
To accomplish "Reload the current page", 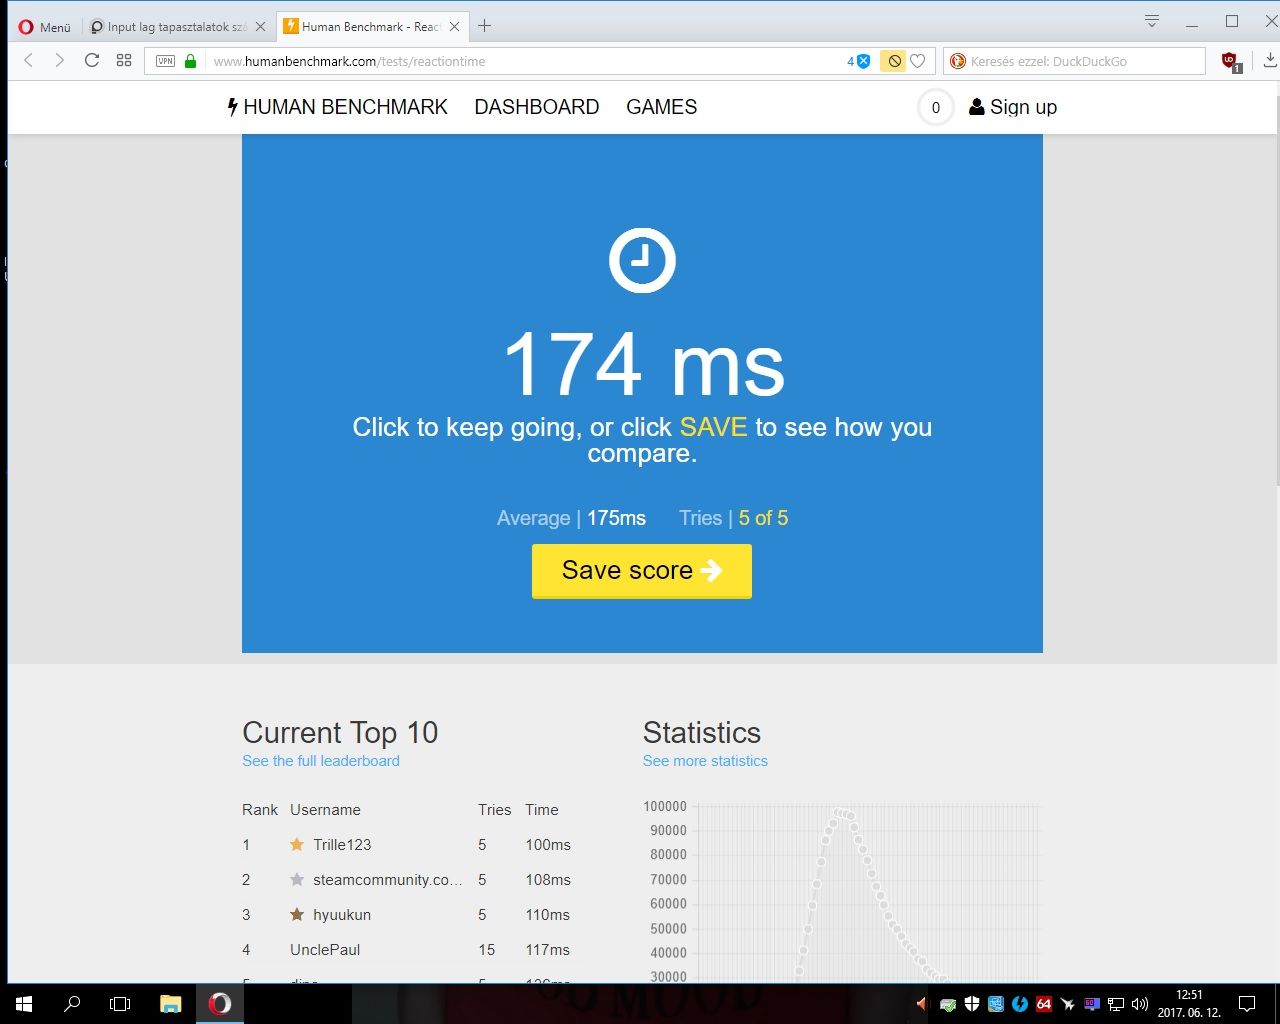I will tap(91, 60).
